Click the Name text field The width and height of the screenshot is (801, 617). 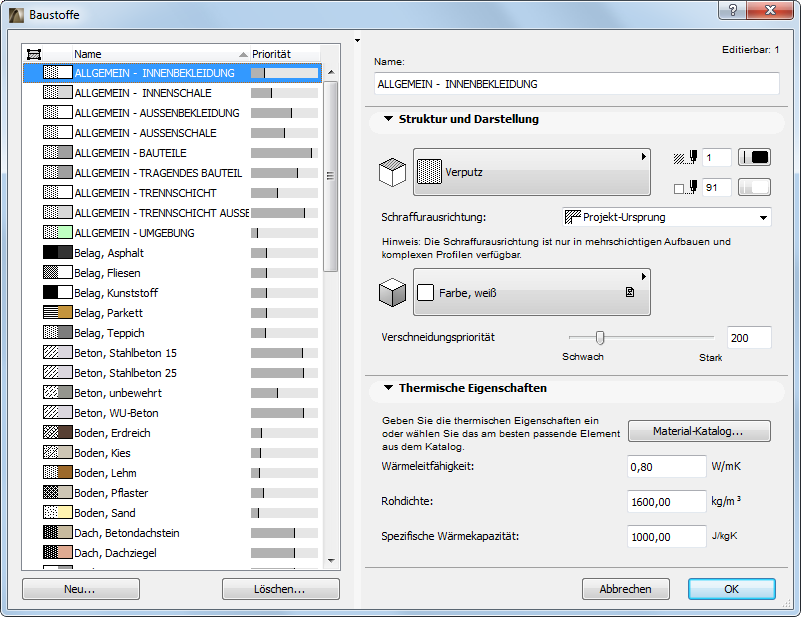[577, 84]
